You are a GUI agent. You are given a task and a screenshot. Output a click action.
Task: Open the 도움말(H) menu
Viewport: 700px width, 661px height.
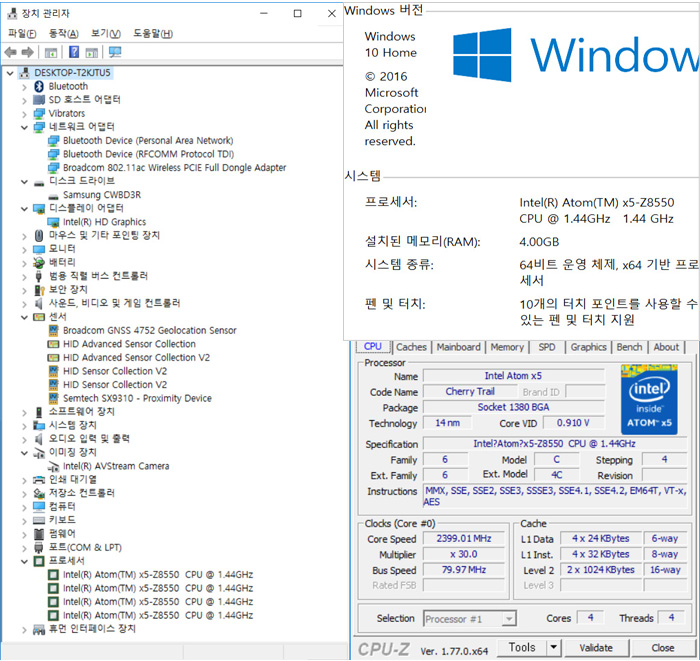coord(153,33)
